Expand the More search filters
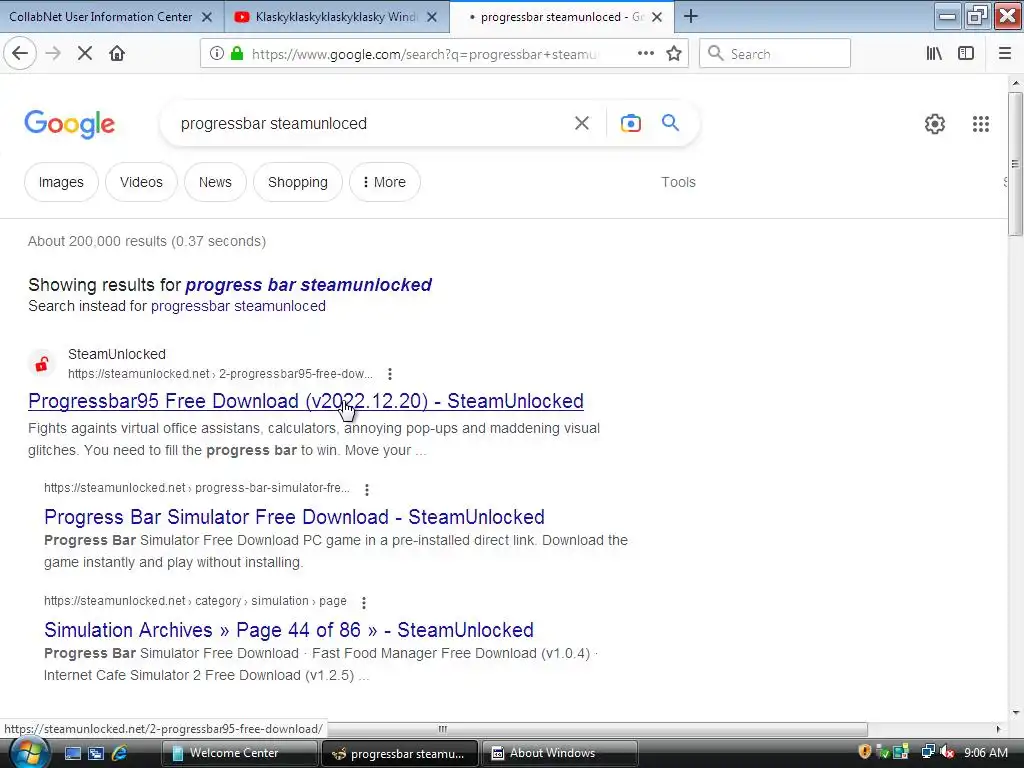The image size is (1024, 768). click(385, 182)
